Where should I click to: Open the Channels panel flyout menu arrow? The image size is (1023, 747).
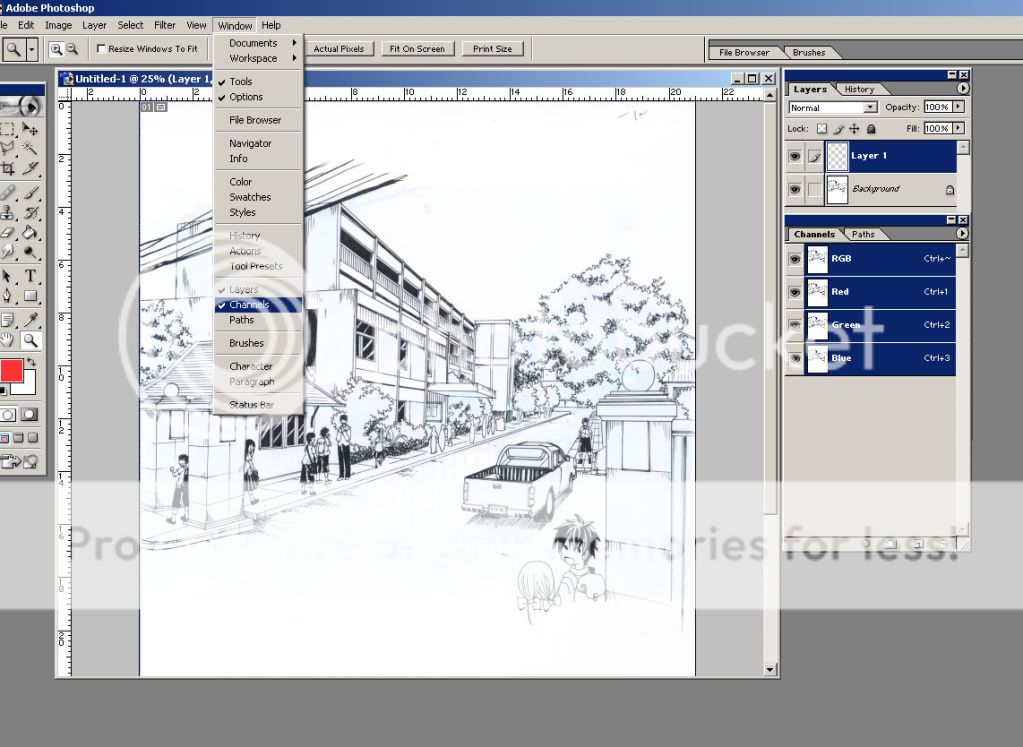coord(962,233)
